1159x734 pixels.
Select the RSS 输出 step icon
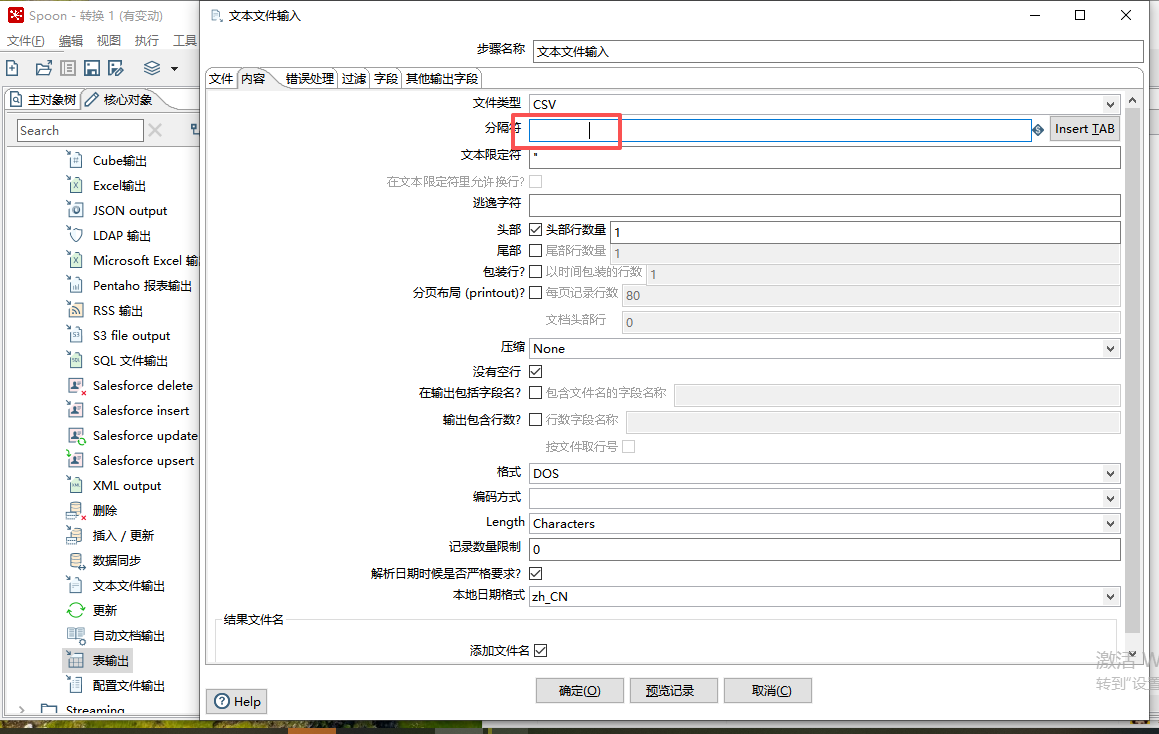[x=75, y=310]
